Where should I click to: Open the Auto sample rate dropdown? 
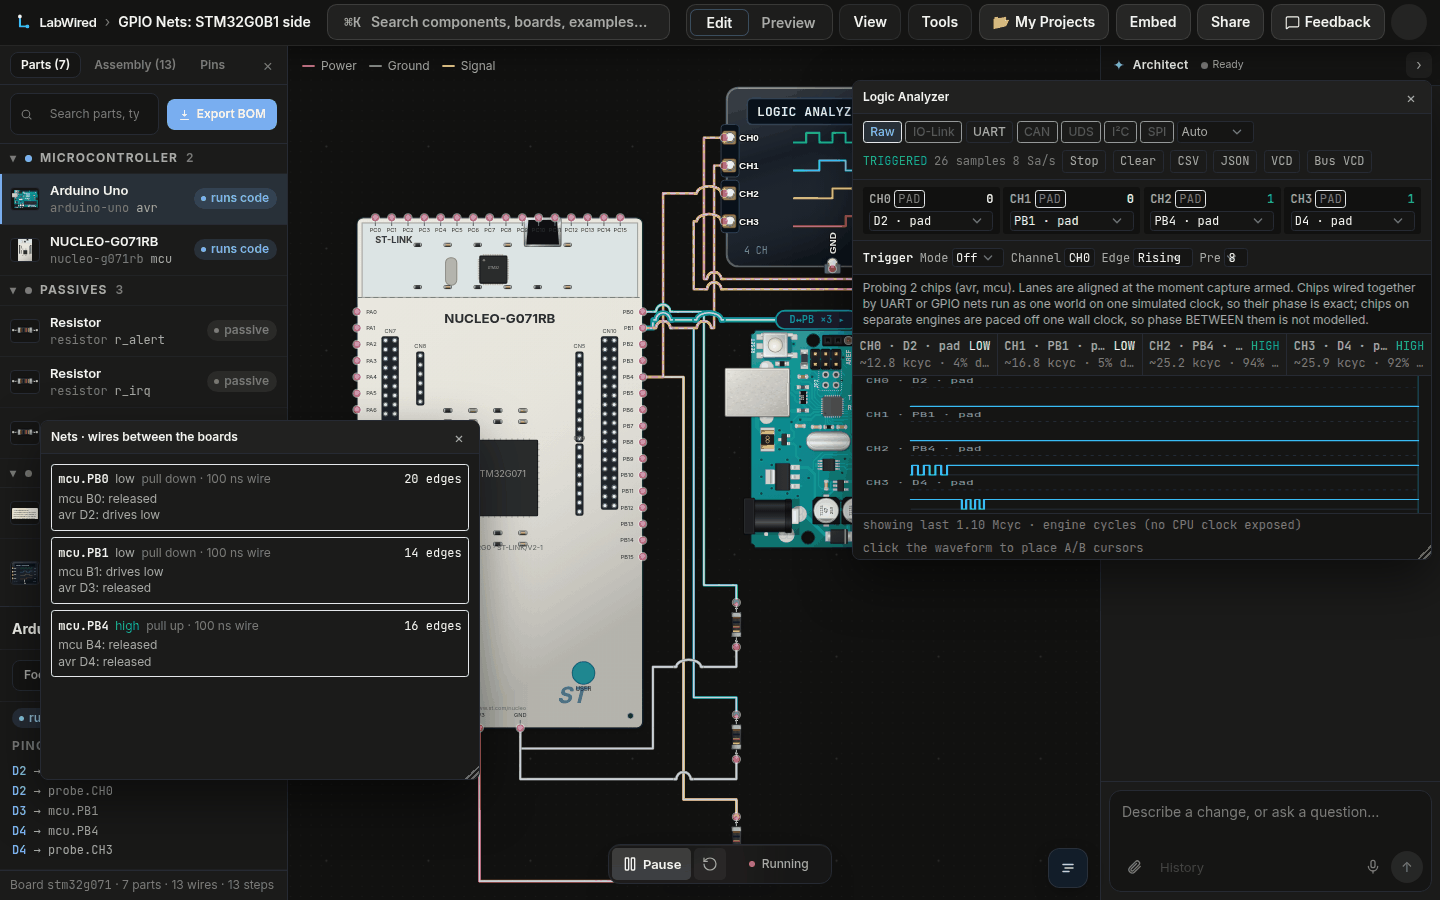(x=1214, y=132)
